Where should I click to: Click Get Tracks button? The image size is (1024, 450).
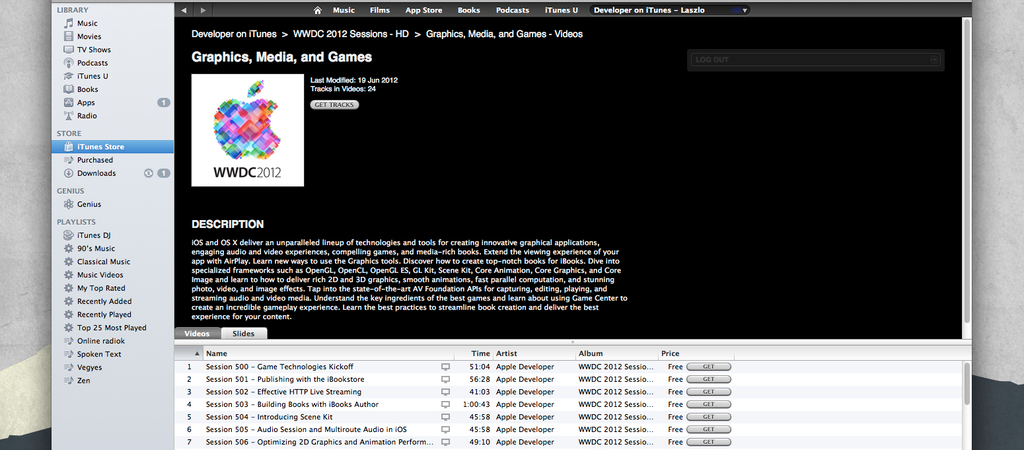coord(334,104)
